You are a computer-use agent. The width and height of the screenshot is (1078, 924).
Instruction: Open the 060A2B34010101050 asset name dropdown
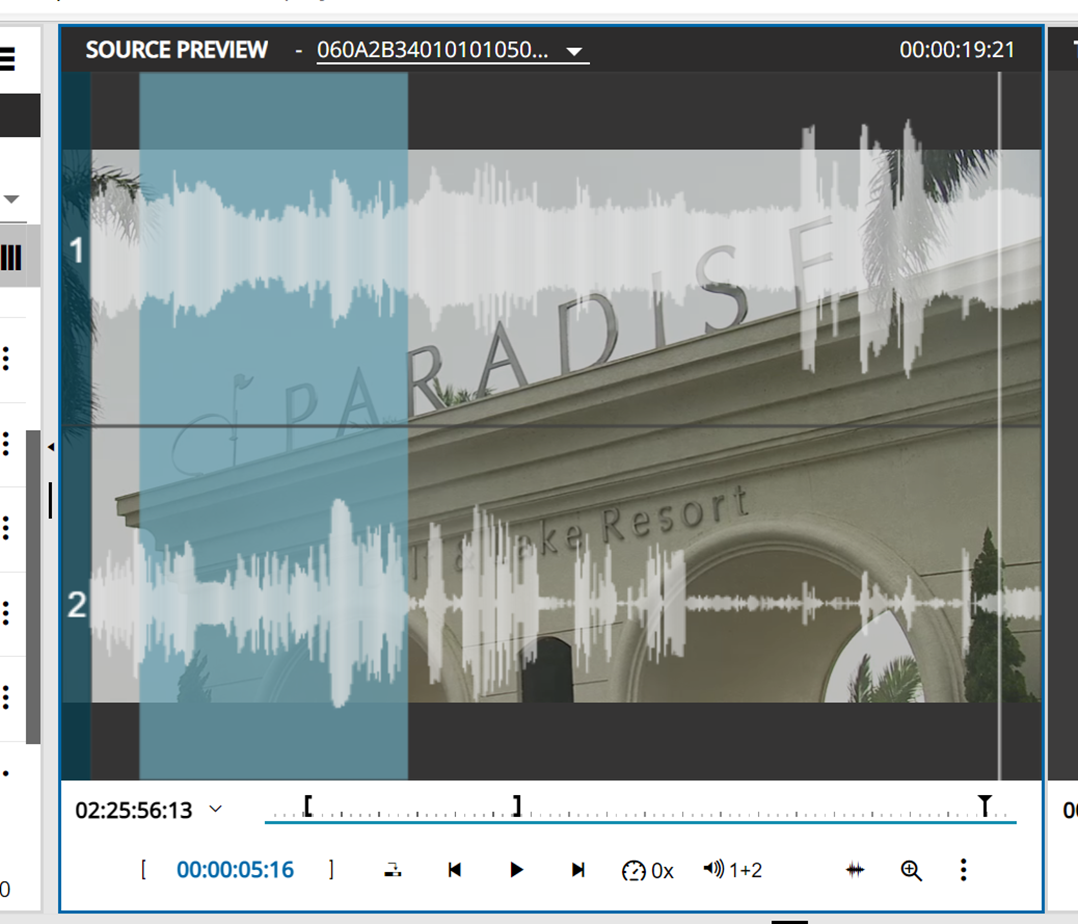(x=452, y=50)
